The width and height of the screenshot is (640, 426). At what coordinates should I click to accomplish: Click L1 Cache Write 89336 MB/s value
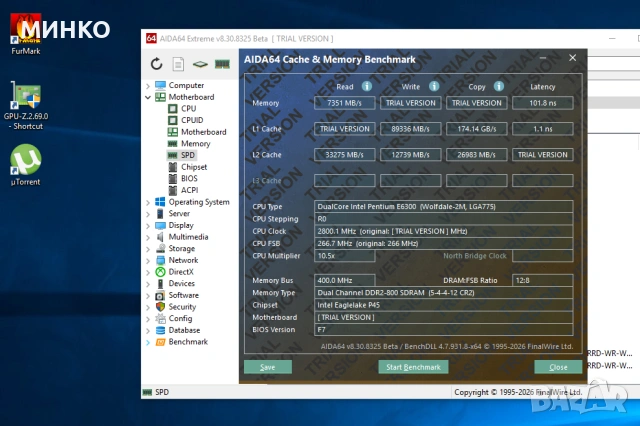click(411, 129)
